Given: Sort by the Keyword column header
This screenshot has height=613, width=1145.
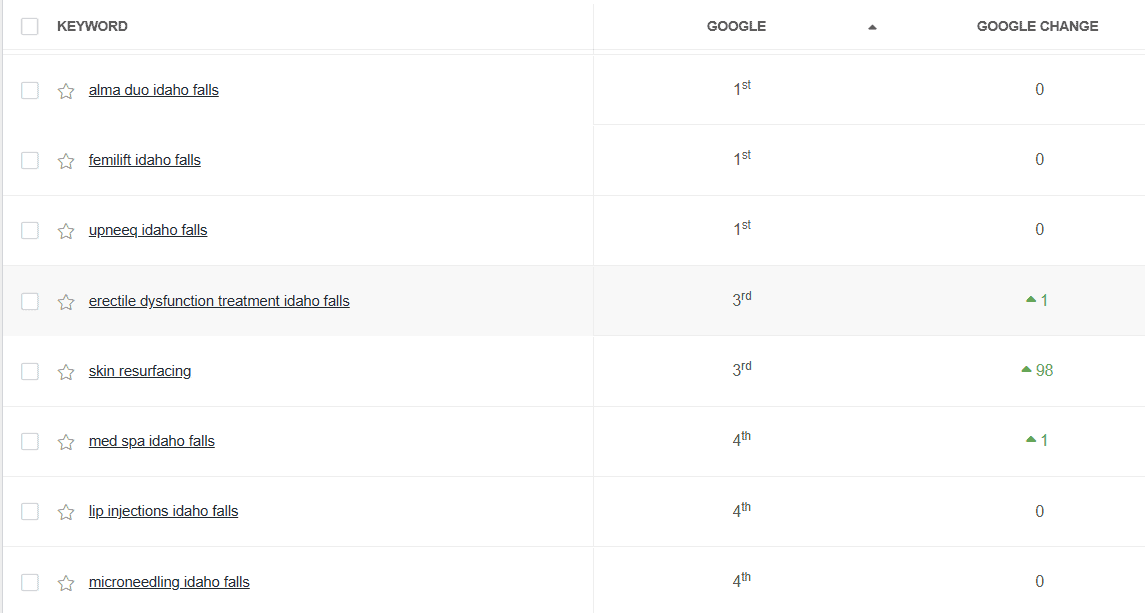Looking at the screenshot, I should (x=92, y=26).
